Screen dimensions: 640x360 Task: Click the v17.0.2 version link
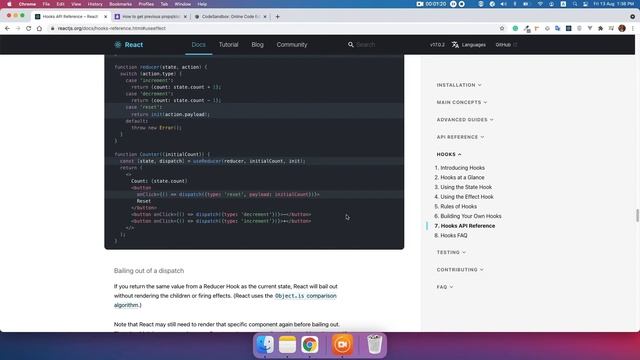click(437, 44)
